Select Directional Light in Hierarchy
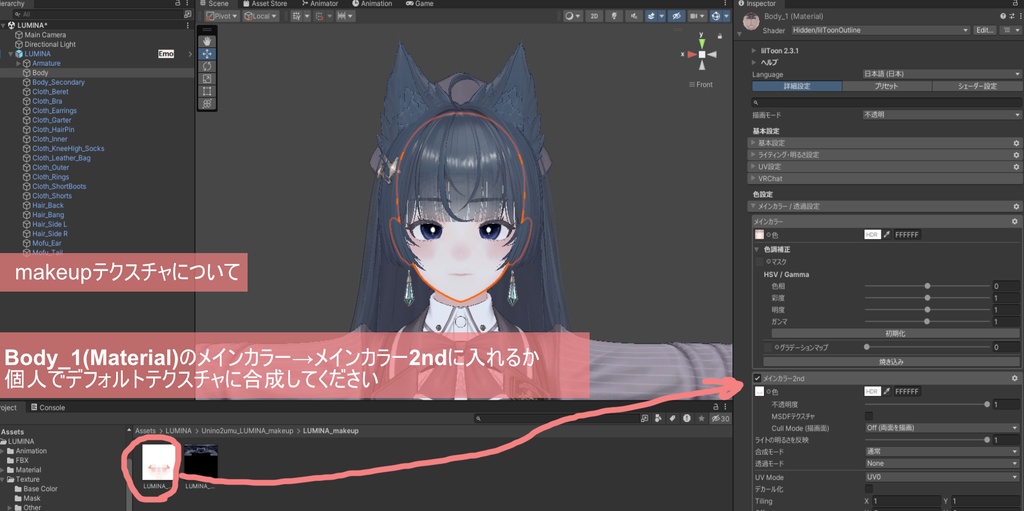 point(50,44)
